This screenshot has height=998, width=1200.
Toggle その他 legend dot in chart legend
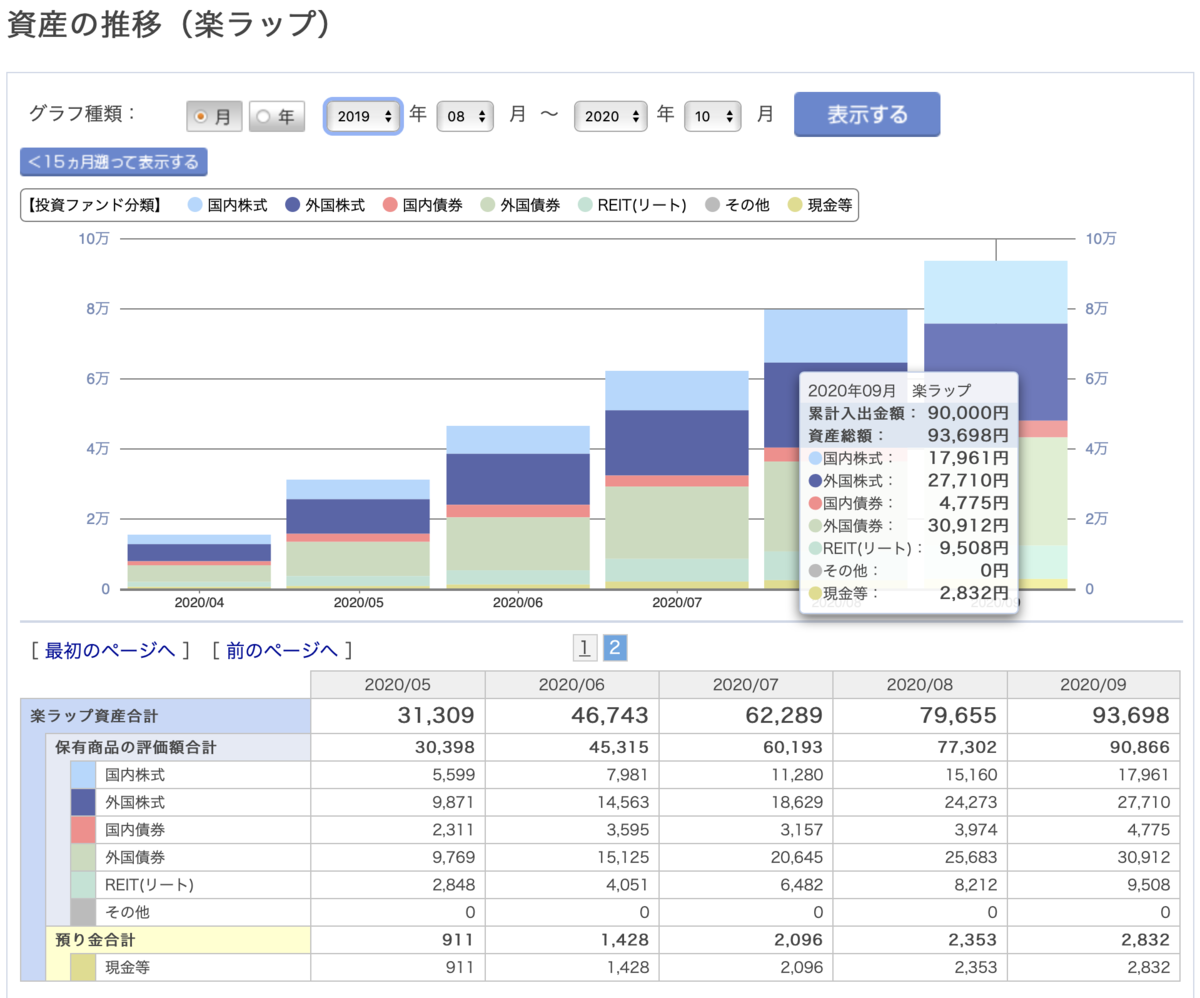click(x=712, y=206)
